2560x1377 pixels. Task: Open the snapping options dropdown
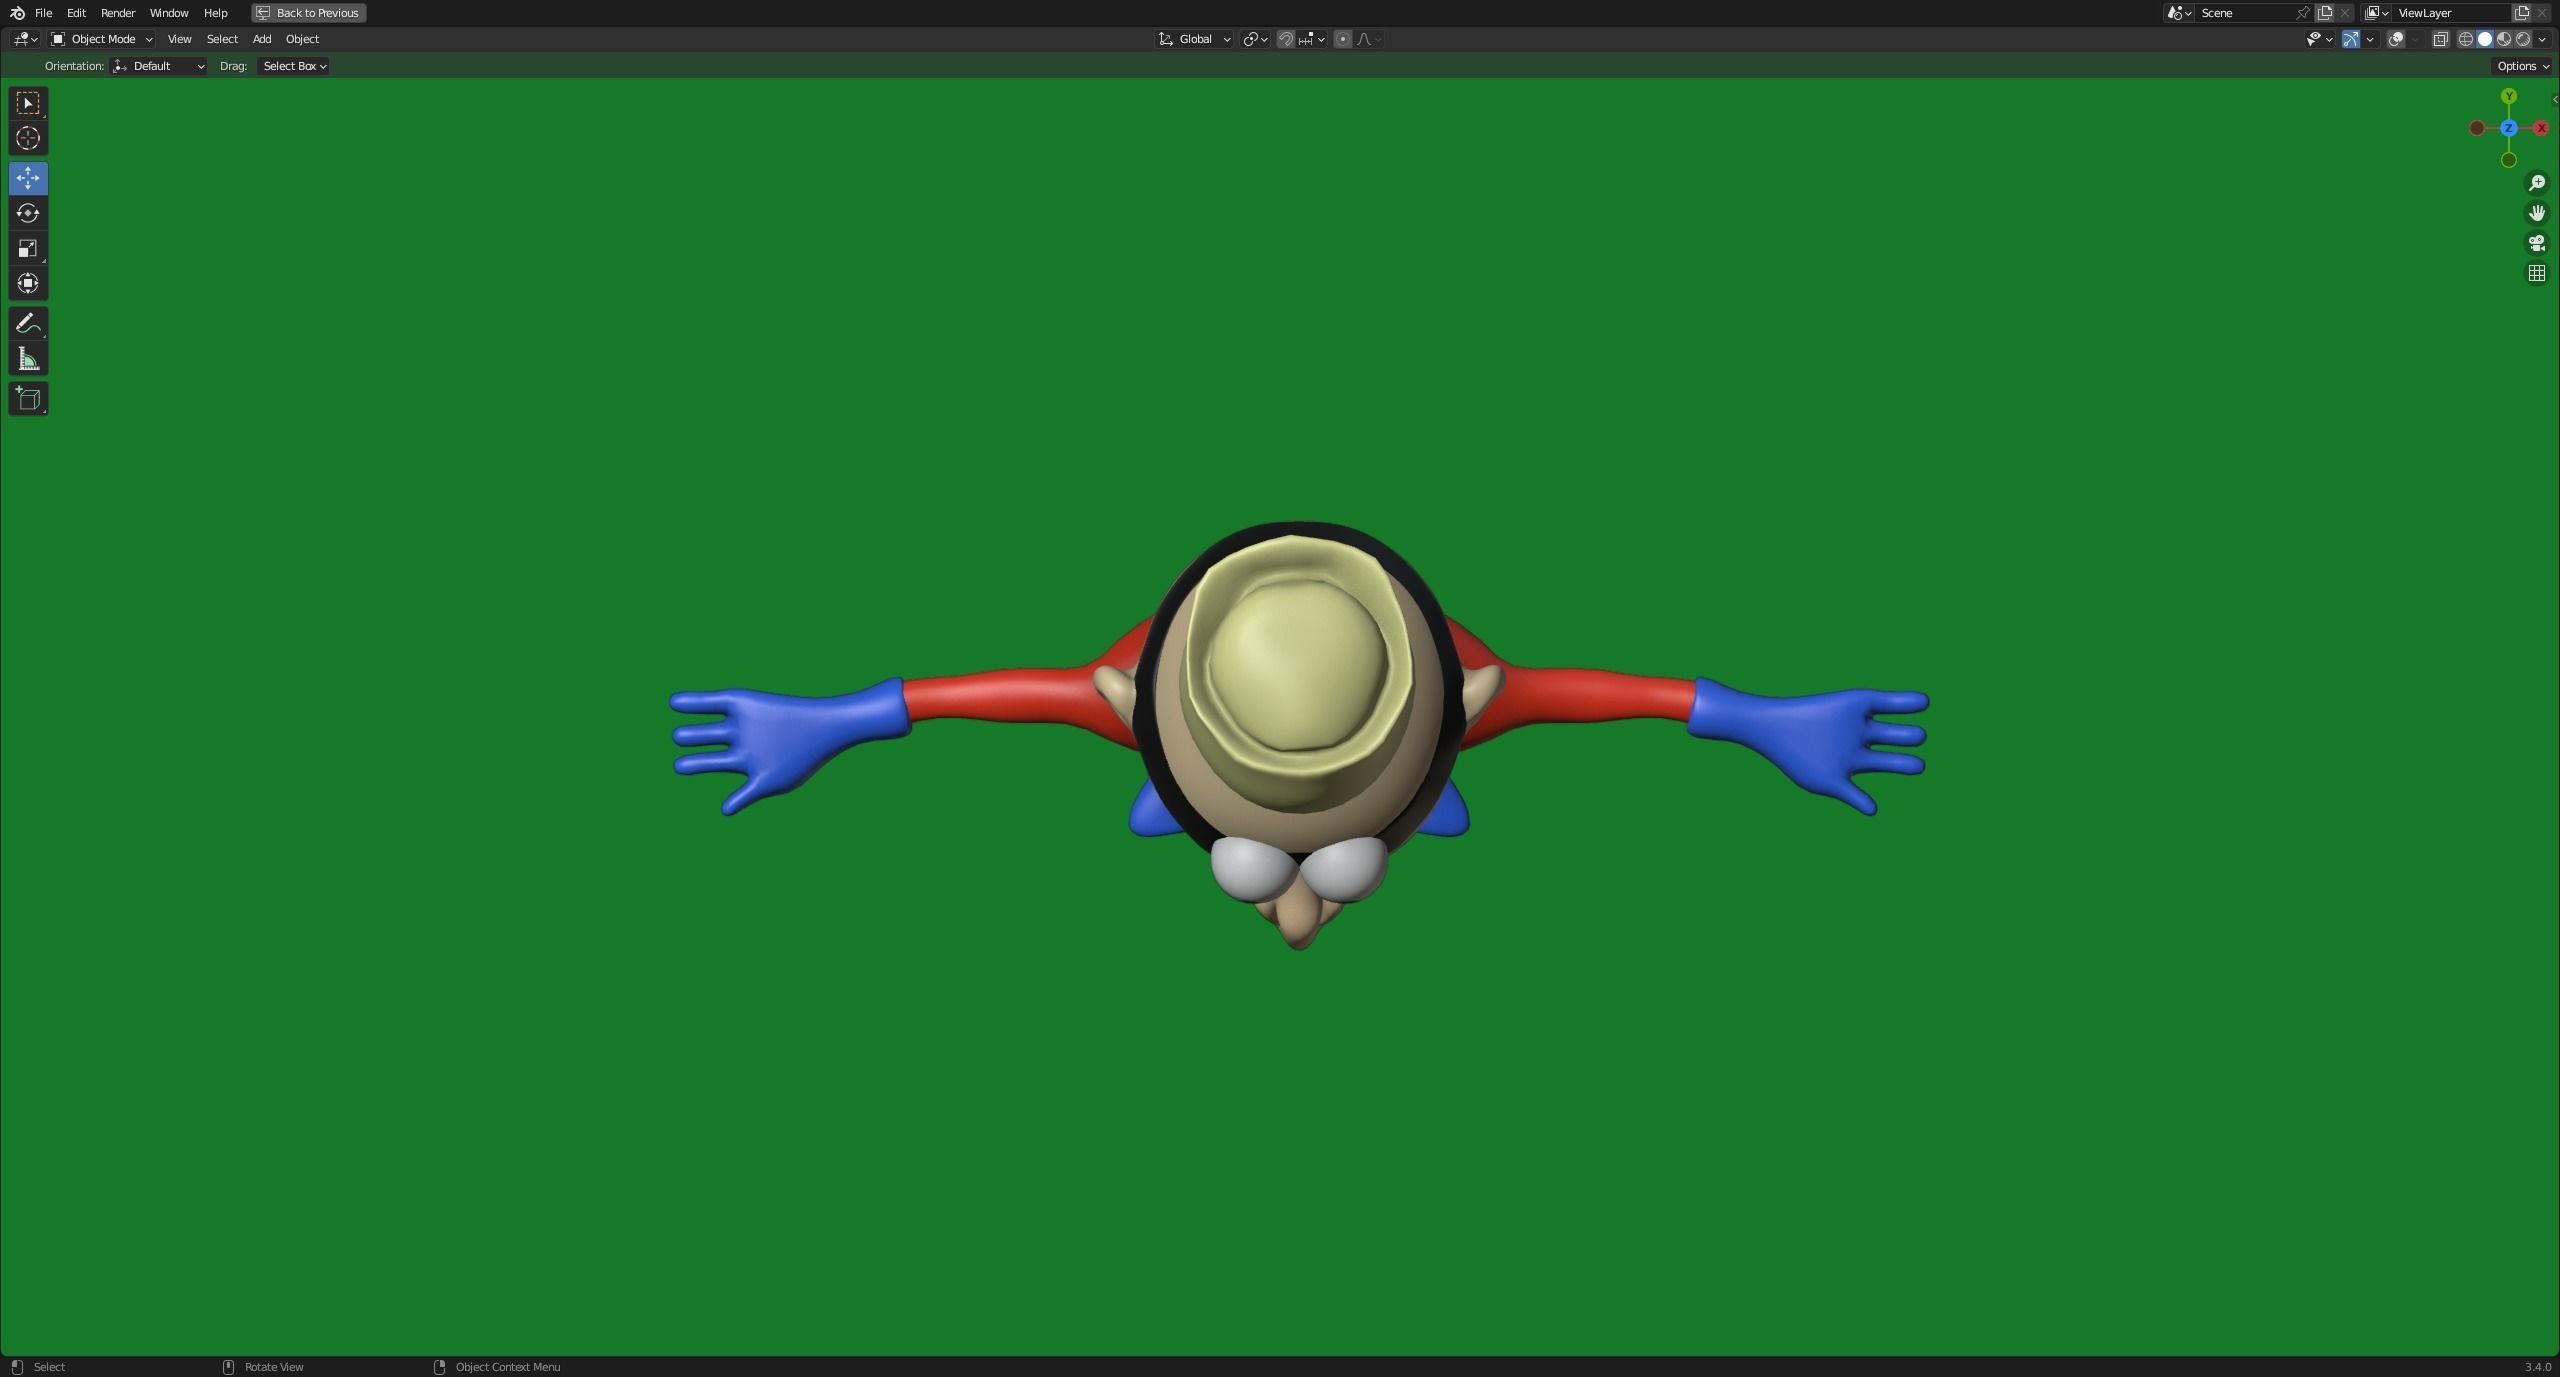(1312, 39)
